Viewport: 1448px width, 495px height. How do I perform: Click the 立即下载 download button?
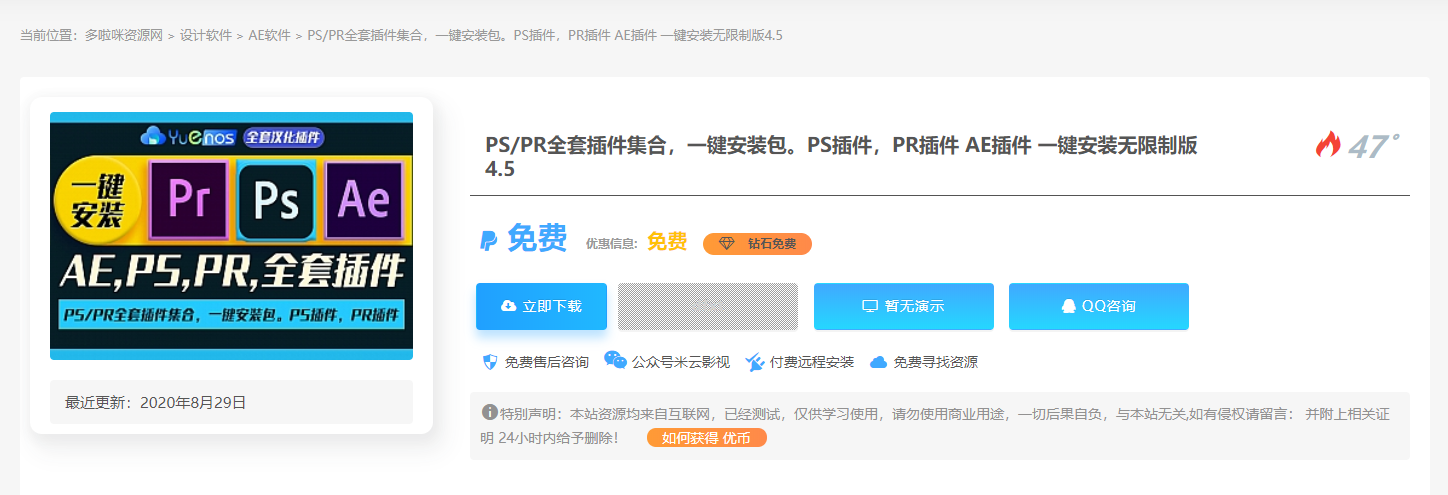point(541,306)
